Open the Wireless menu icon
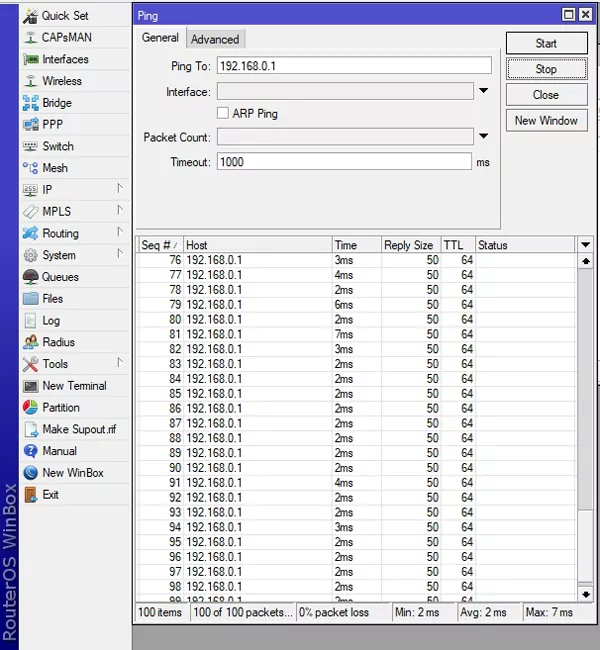The height and width of the screenshot is (650, 600). (x=30, y=81)
